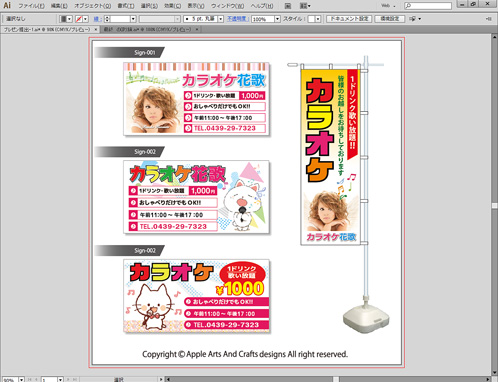Screen dimensions: 498x382
Task: Click the control panel options menu icon
Action: point(489,19)
